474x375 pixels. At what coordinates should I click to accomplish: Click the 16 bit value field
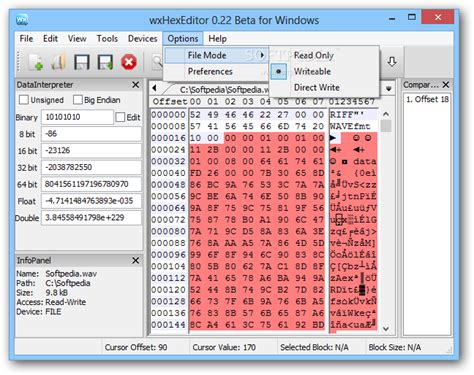(91, 150)
